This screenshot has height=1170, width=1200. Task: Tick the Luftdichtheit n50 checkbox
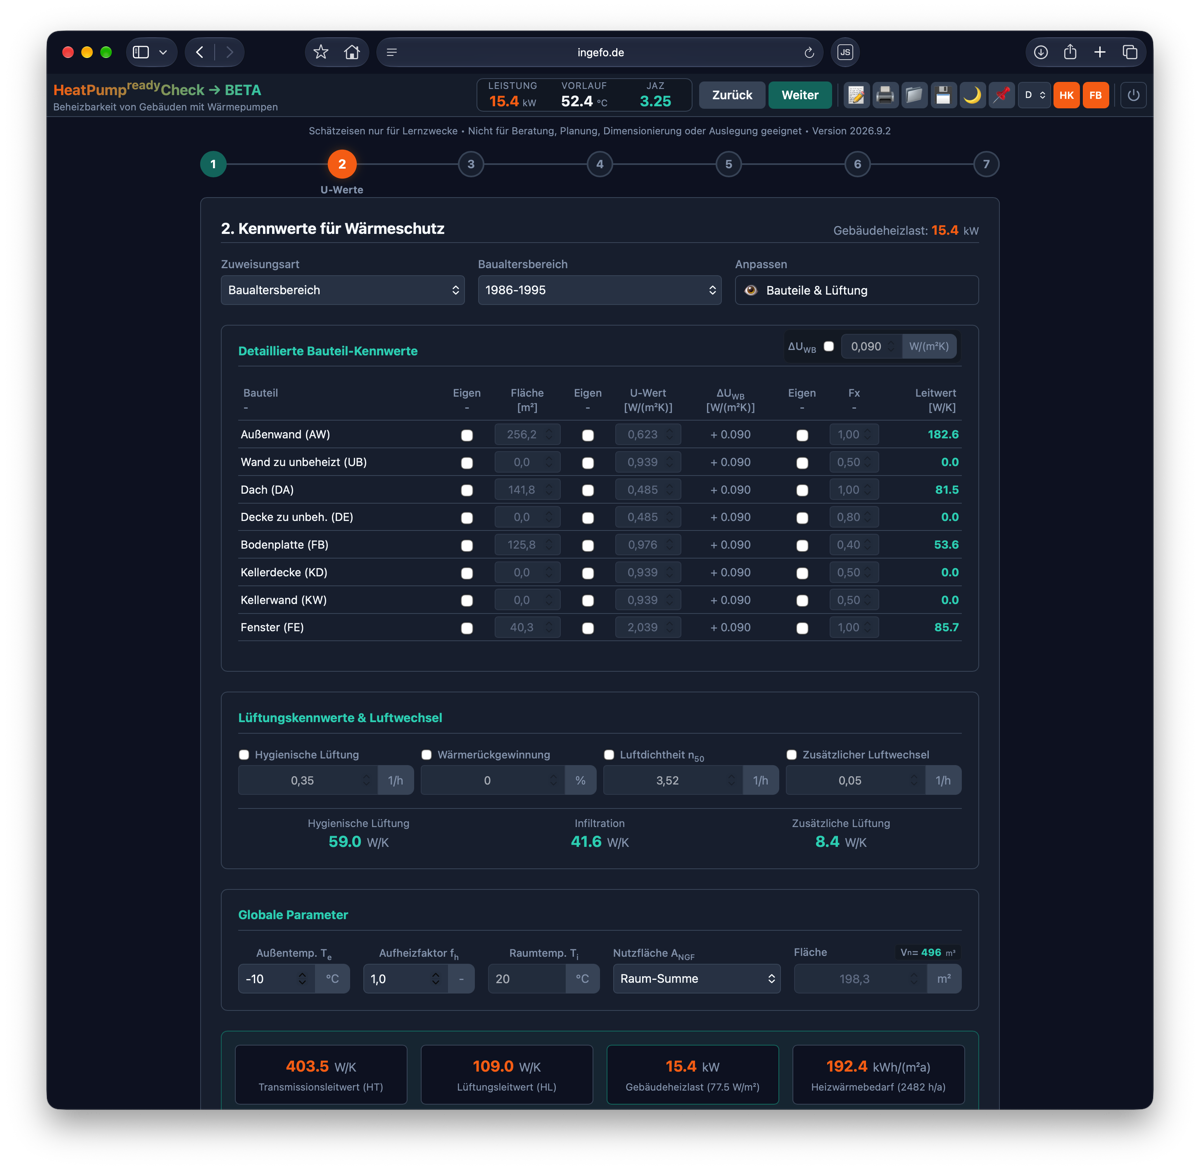pos(609,754)
